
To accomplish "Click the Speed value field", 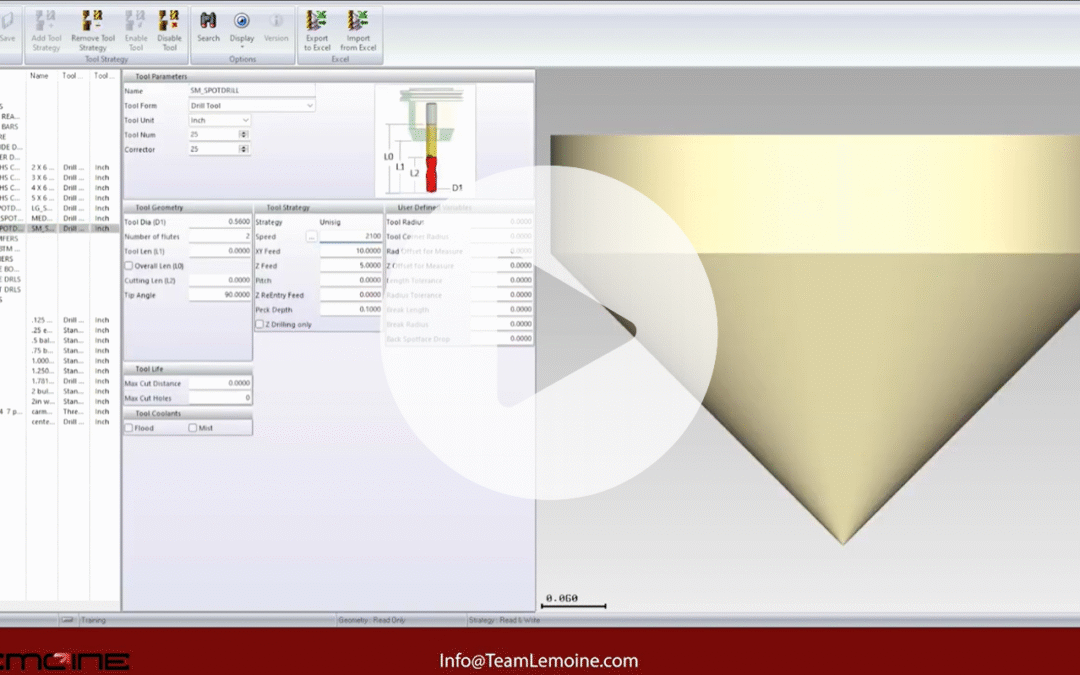I will 351,236.
